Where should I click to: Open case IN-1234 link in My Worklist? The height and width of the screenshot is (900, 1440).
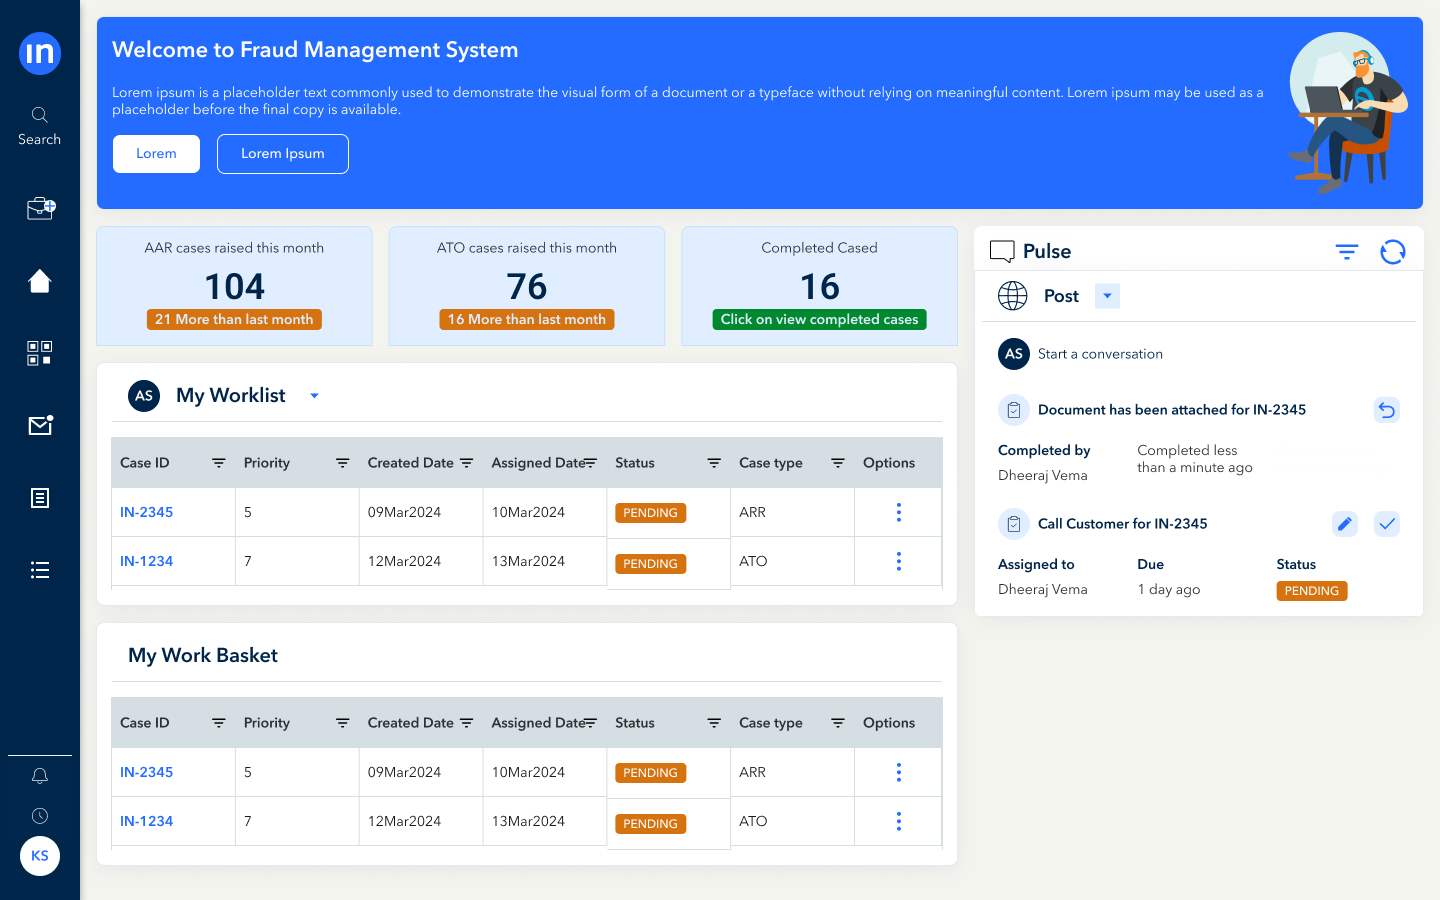click(x=147, y=561)
